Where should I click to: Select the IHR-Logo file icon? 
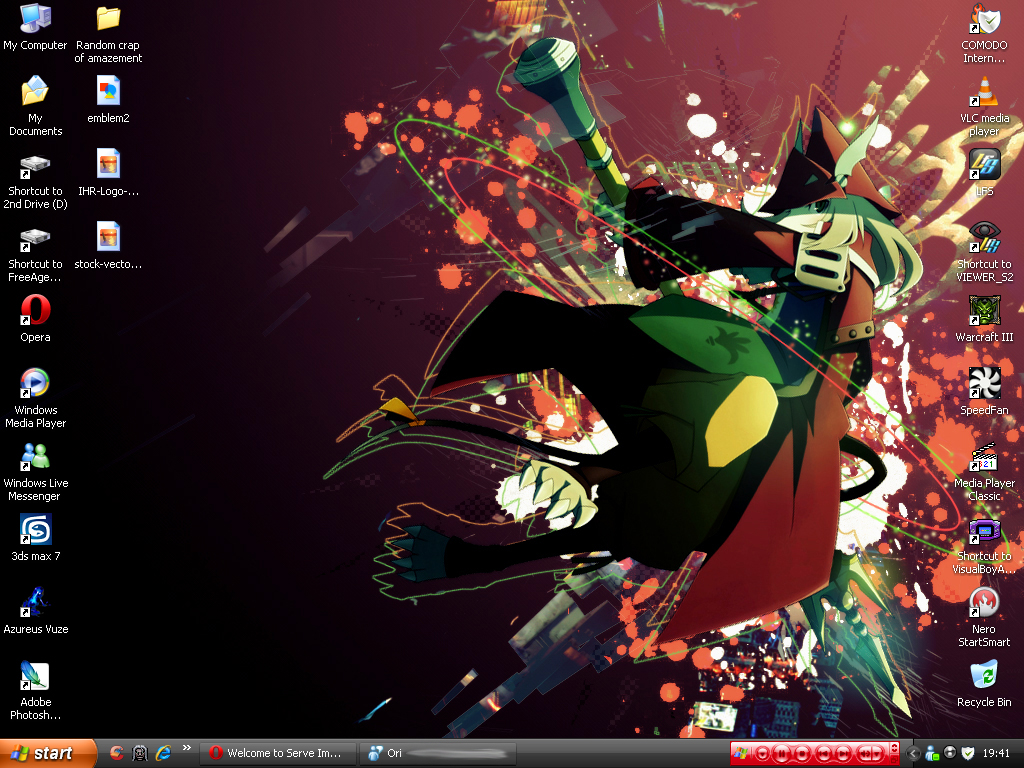tap(108, 172)
